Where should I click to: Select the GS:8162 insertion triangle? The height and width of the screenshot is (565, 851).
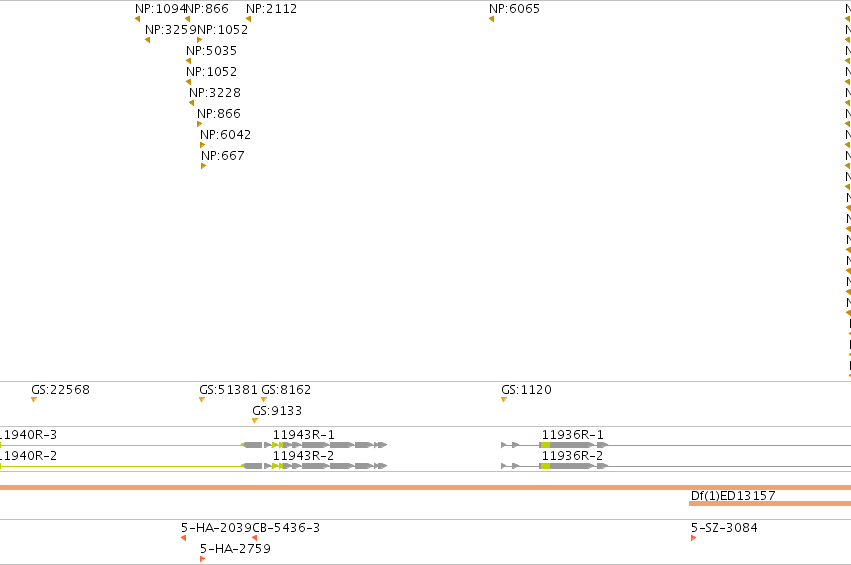pyautogui.click(x=264, y=400)
